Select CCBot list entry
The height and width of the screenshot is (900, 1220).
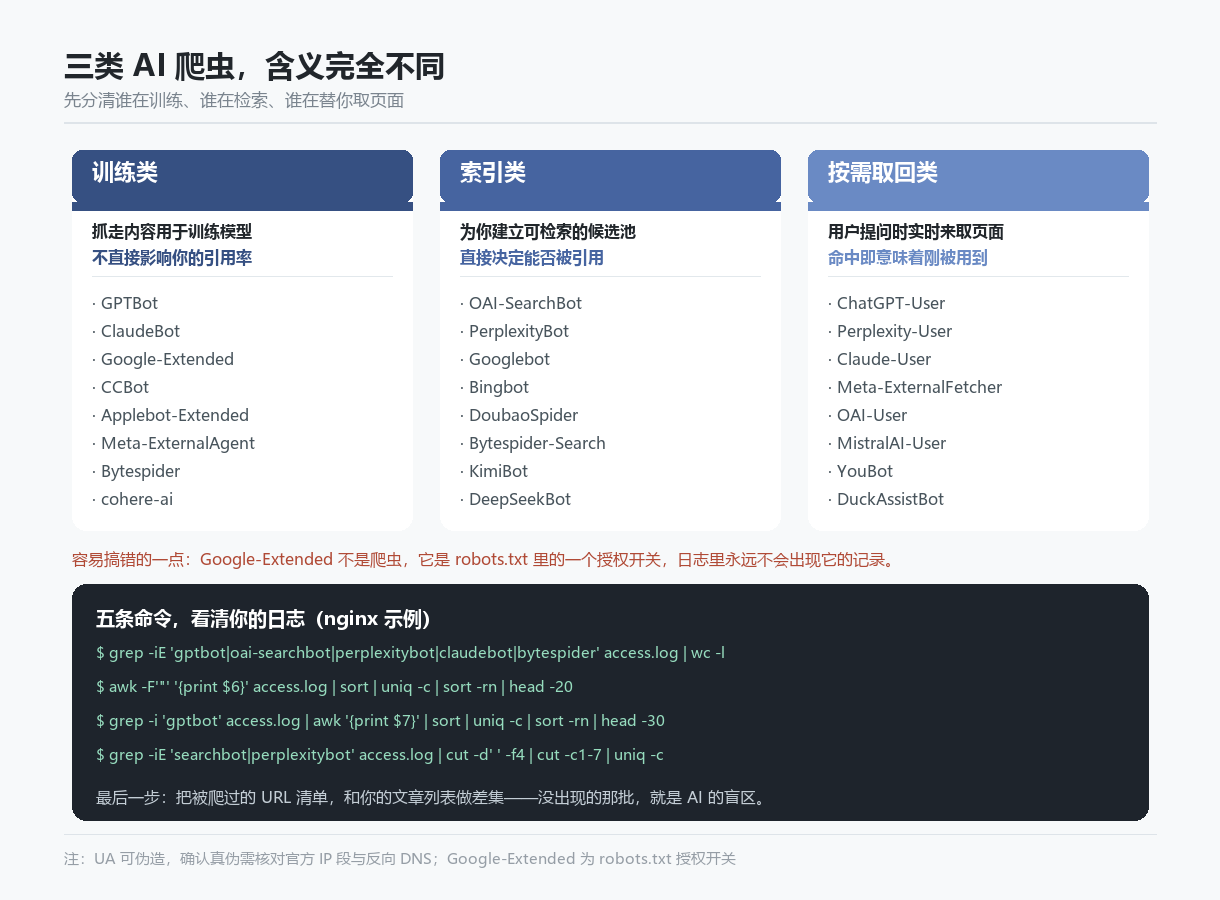pyautogui.click(x=121, y=387)
